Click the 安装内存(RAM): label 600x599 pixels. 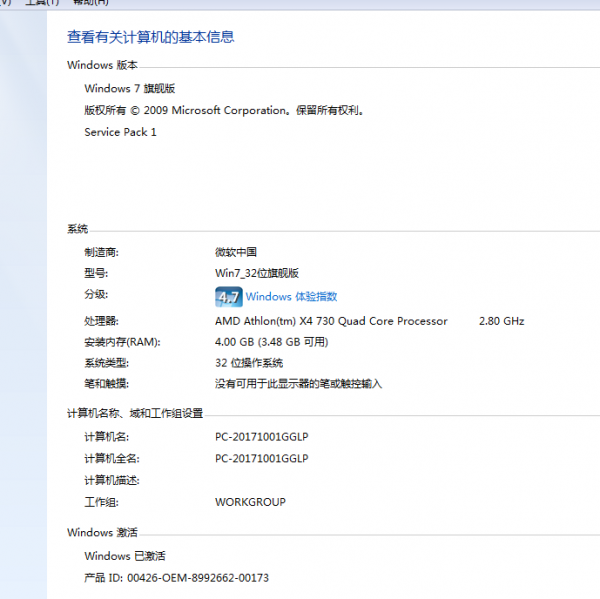[x=122, y=342]
